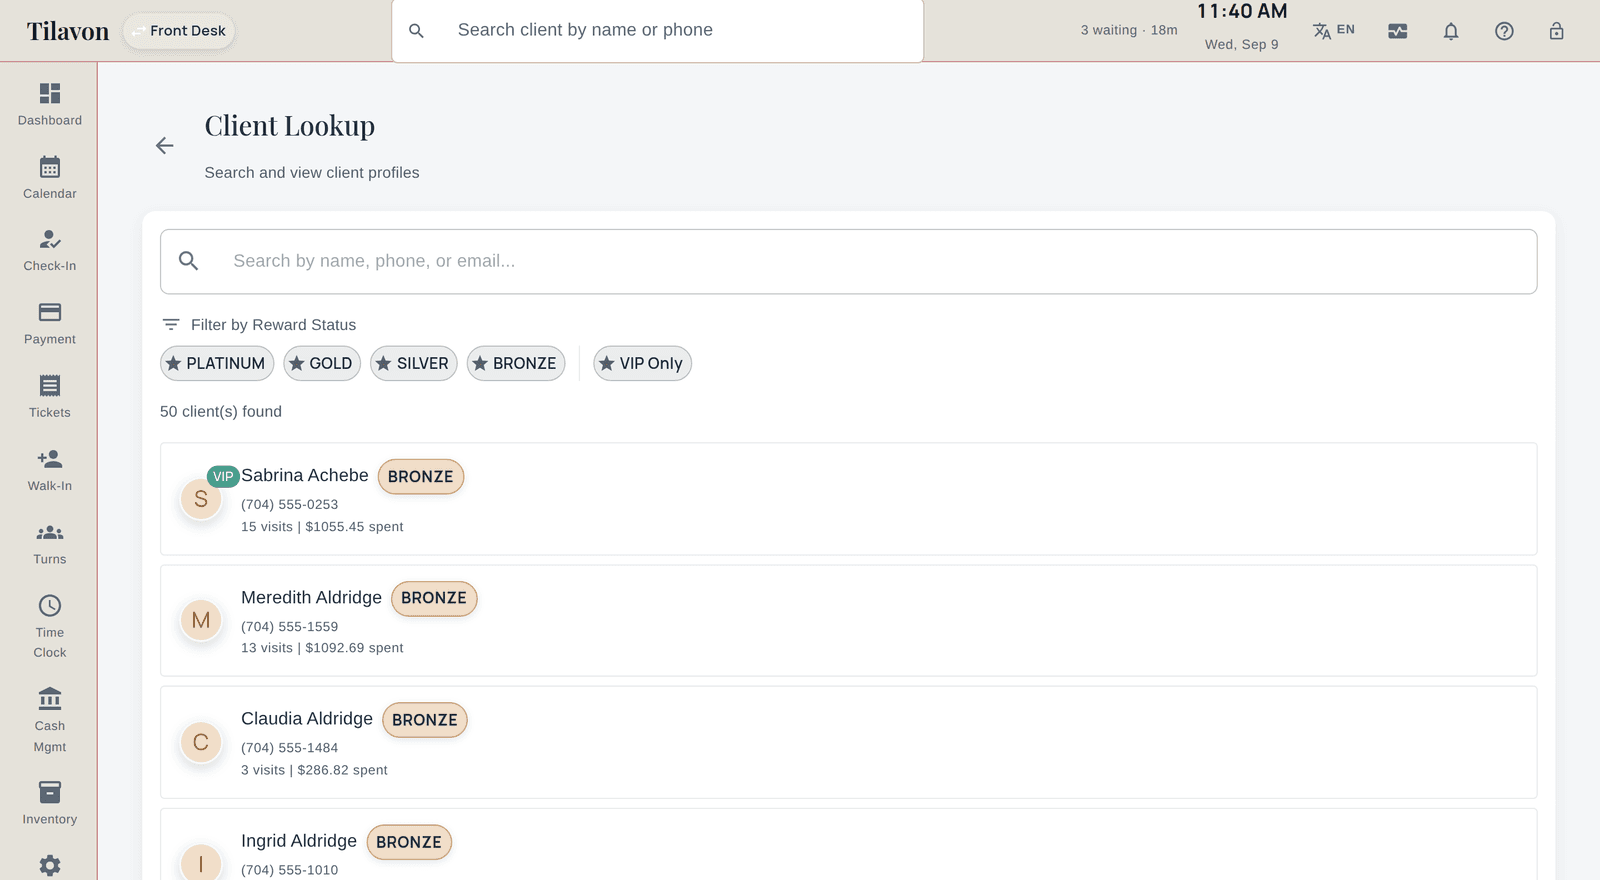Screen dimensions: 1600x880
Task: Open Meredith Aldridge's client card
Action: pos(848,620)
